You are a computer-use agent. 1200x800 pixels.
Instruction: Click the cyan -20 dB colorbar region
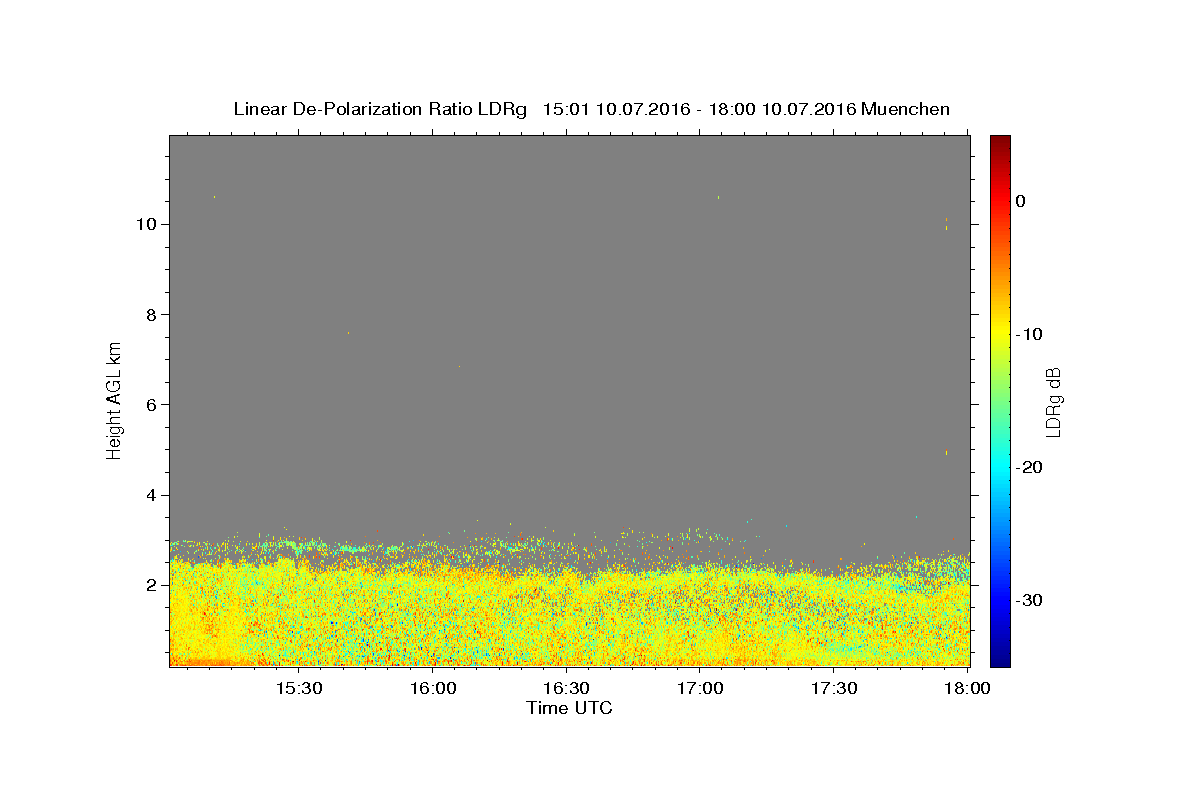click(x=1000, y=467)
